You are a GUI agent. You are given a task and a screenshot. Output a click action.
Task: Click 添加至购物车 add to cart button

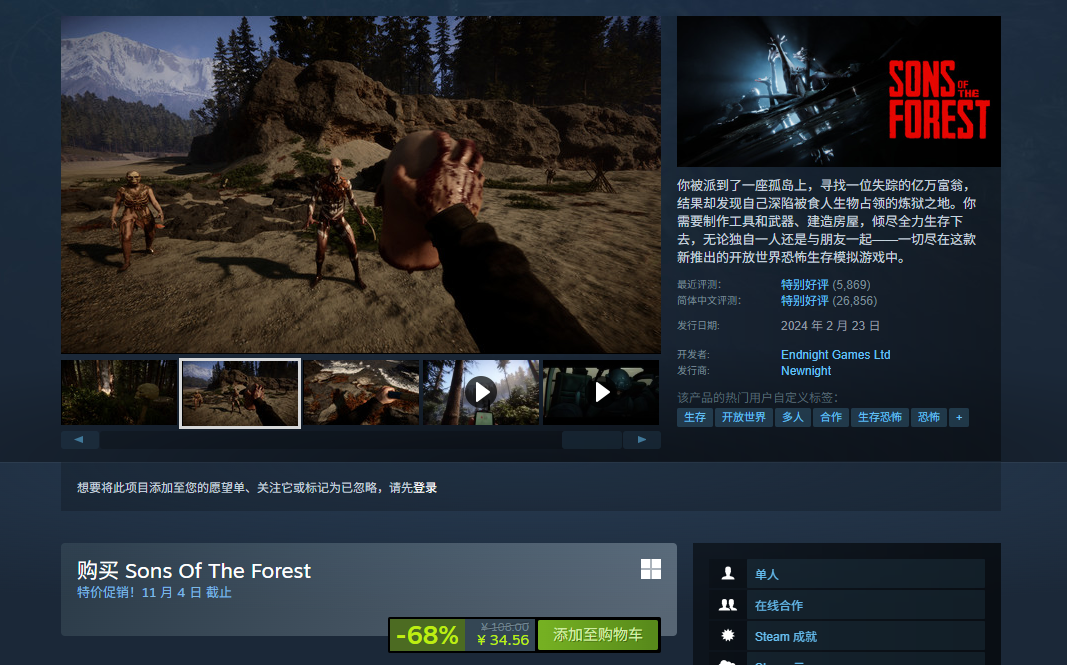click(597, 635)
